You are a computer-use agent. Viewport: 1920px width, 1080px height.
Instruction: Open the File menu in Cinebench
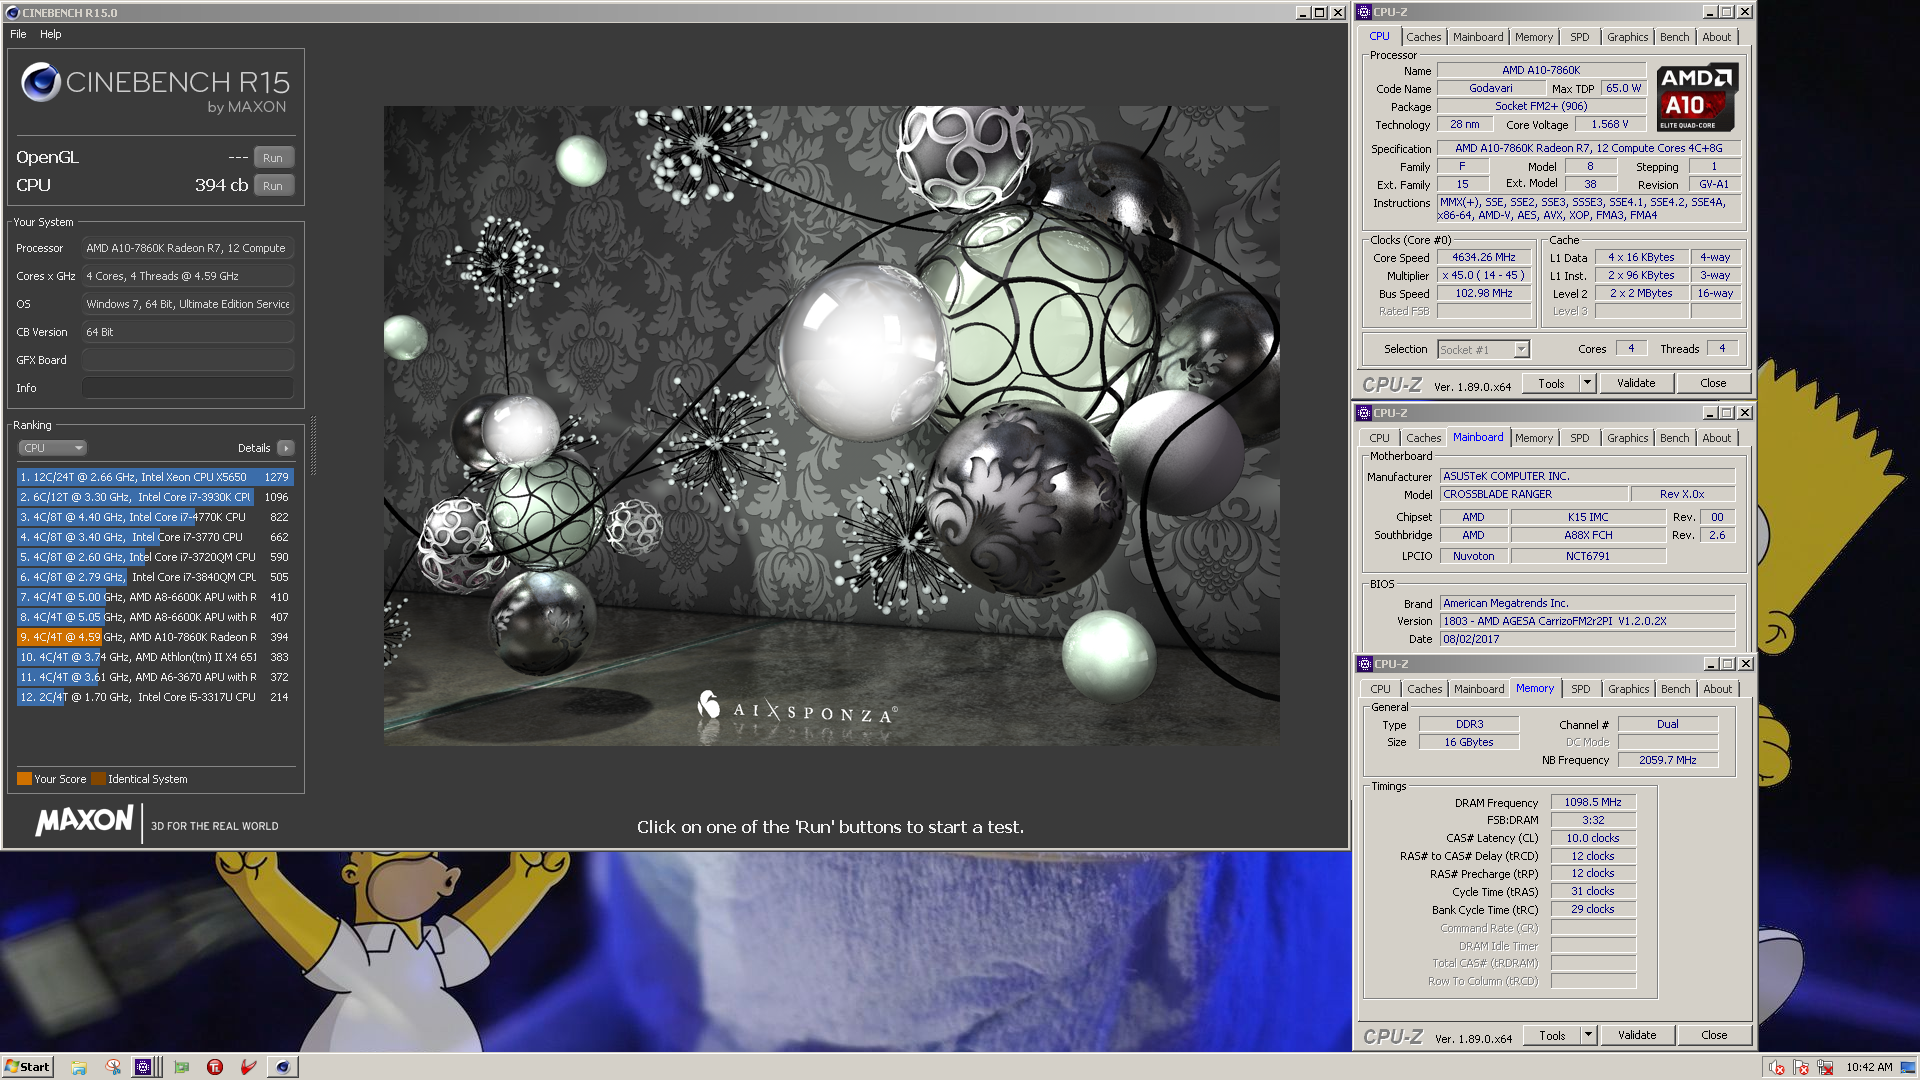(x=18, y=34)
